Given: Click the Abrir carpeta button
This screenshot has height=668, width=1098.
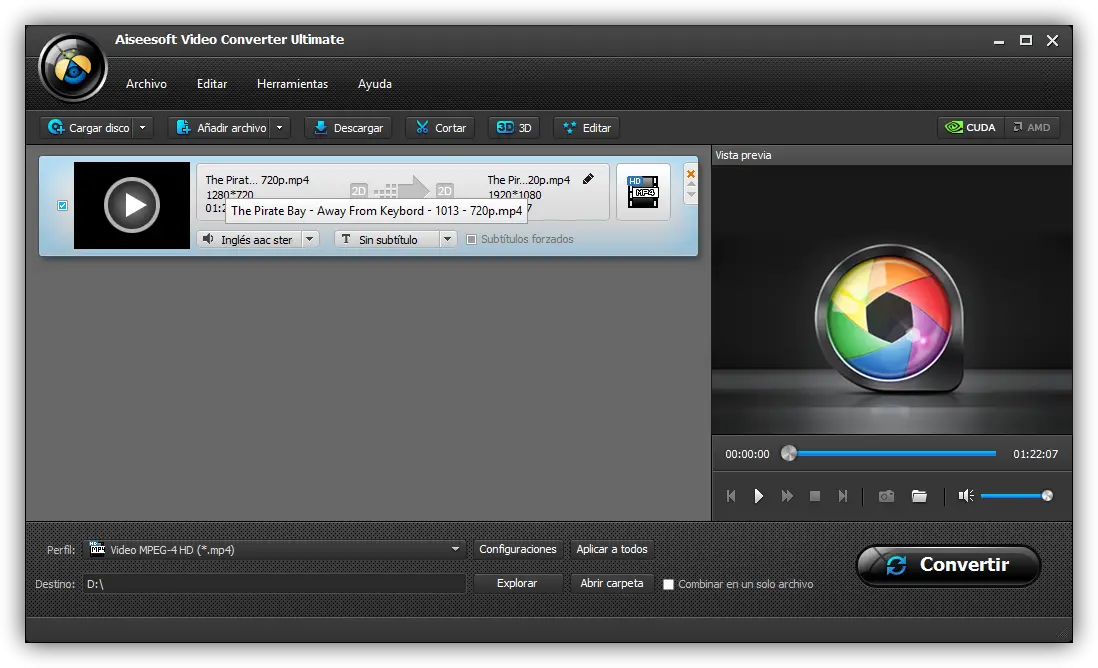Looking at the screenshot, I should pyautogui.click(x=611, y=583).
